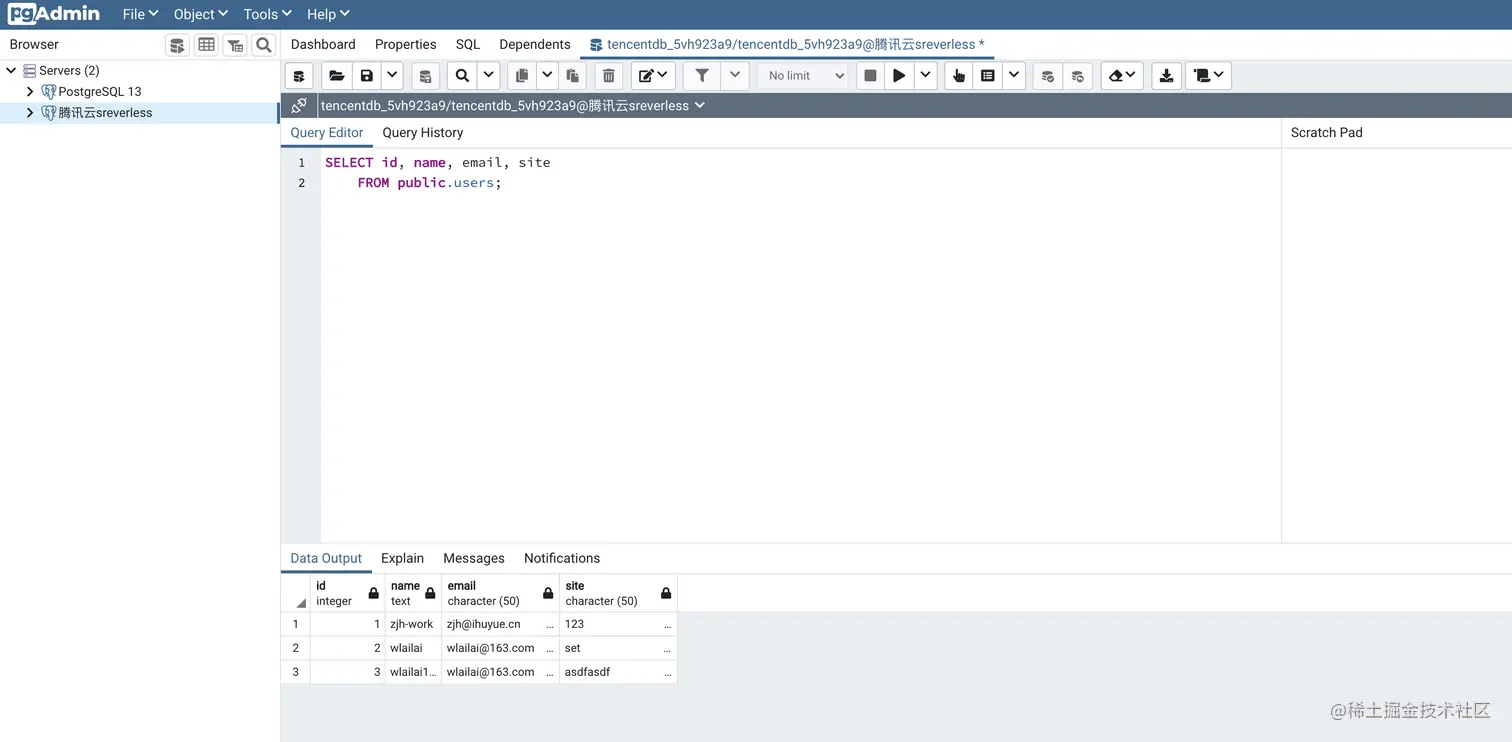
Task: Click the Find magnifier icon in the query toolbar
Action: [462, 76]
